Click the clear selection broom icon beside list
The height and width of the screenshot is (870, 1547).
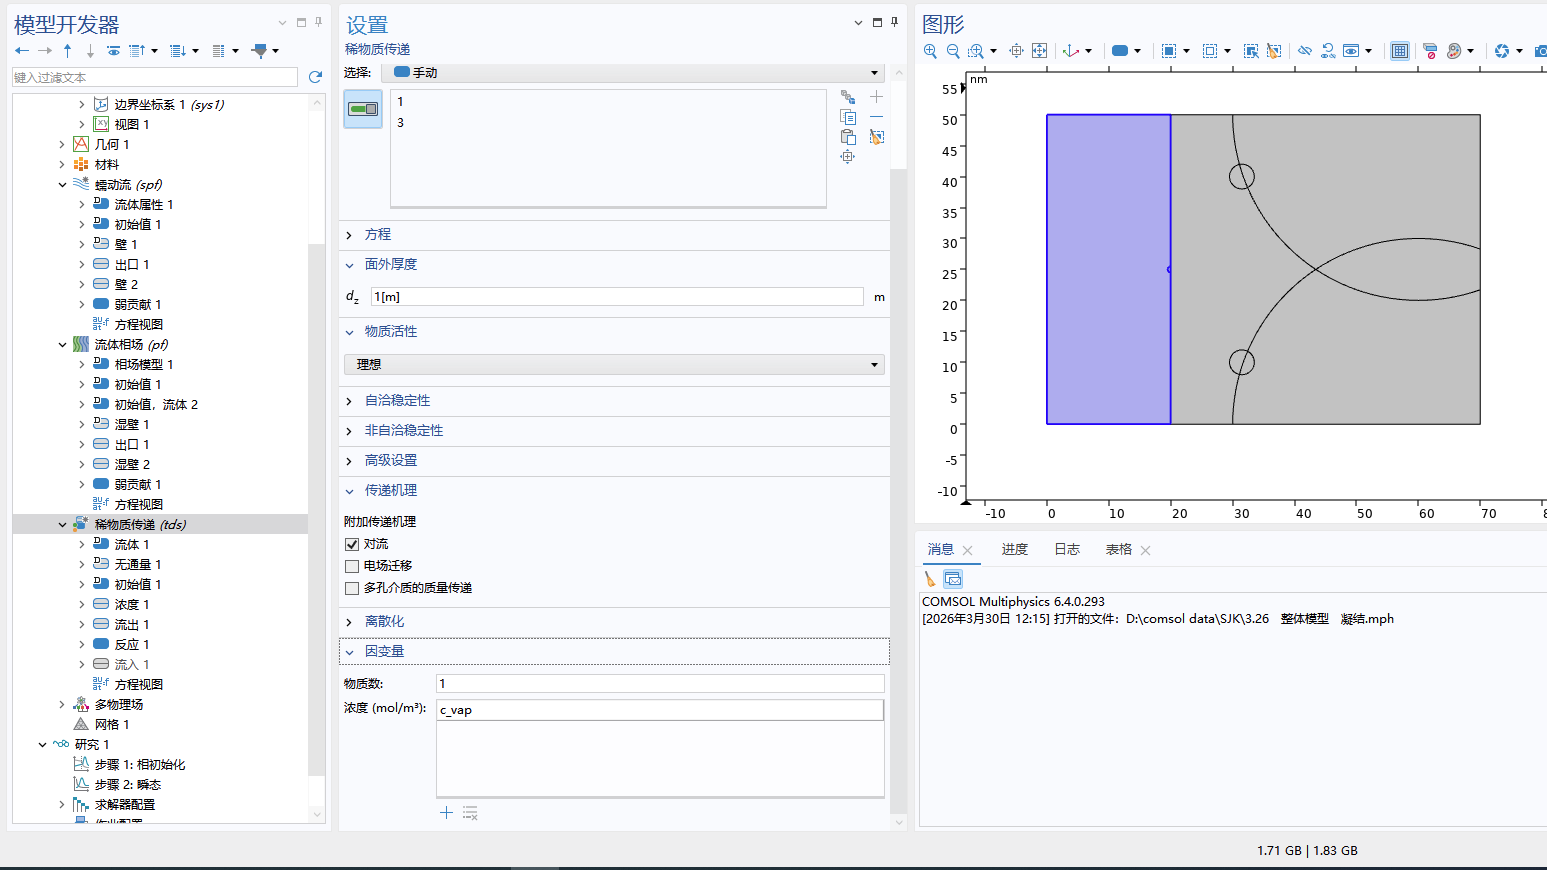click(876, 137)
